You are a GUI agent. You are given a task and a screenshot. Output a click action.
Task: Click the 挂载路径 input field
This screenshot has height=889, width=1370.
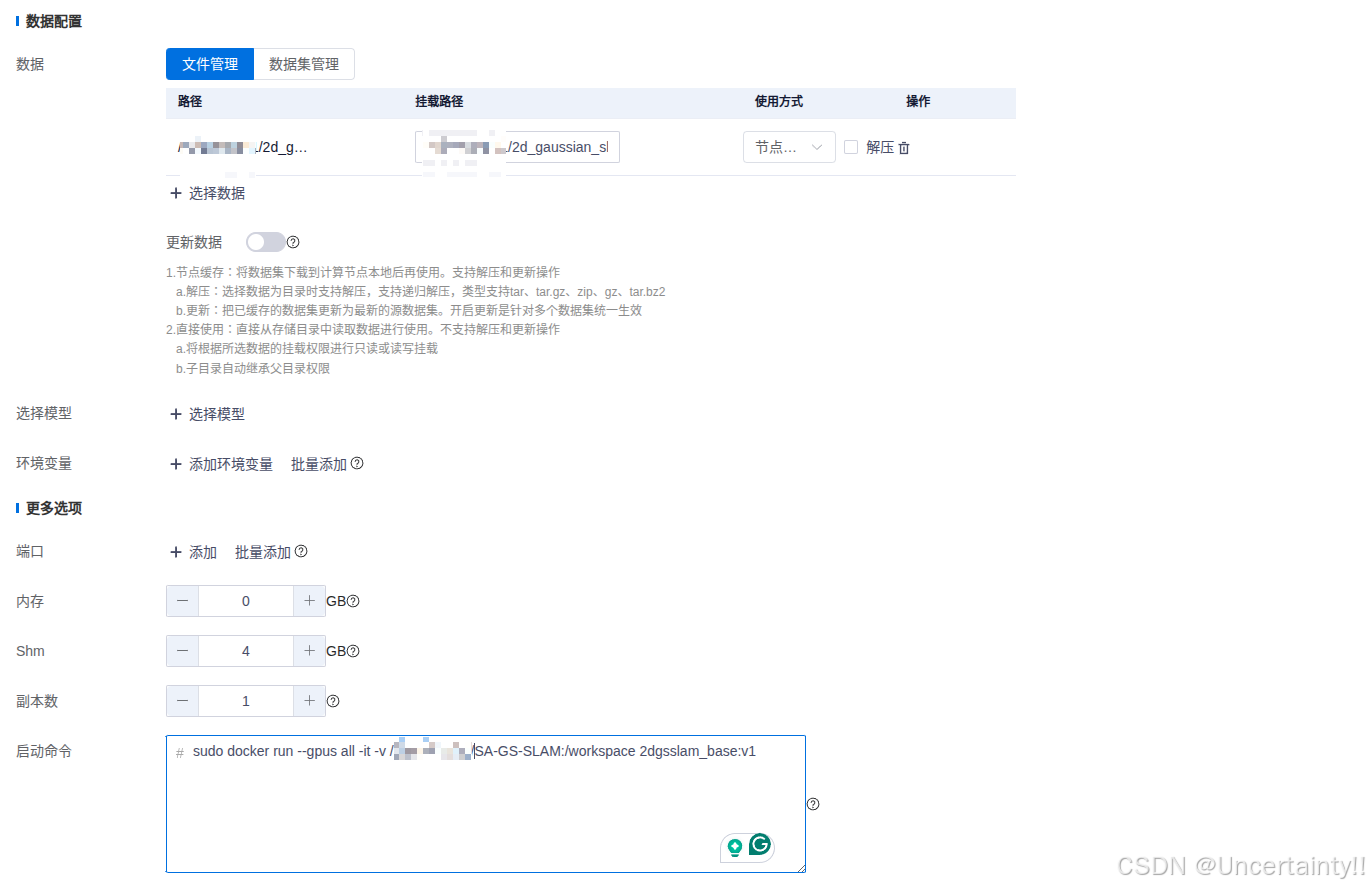(517, 147)
